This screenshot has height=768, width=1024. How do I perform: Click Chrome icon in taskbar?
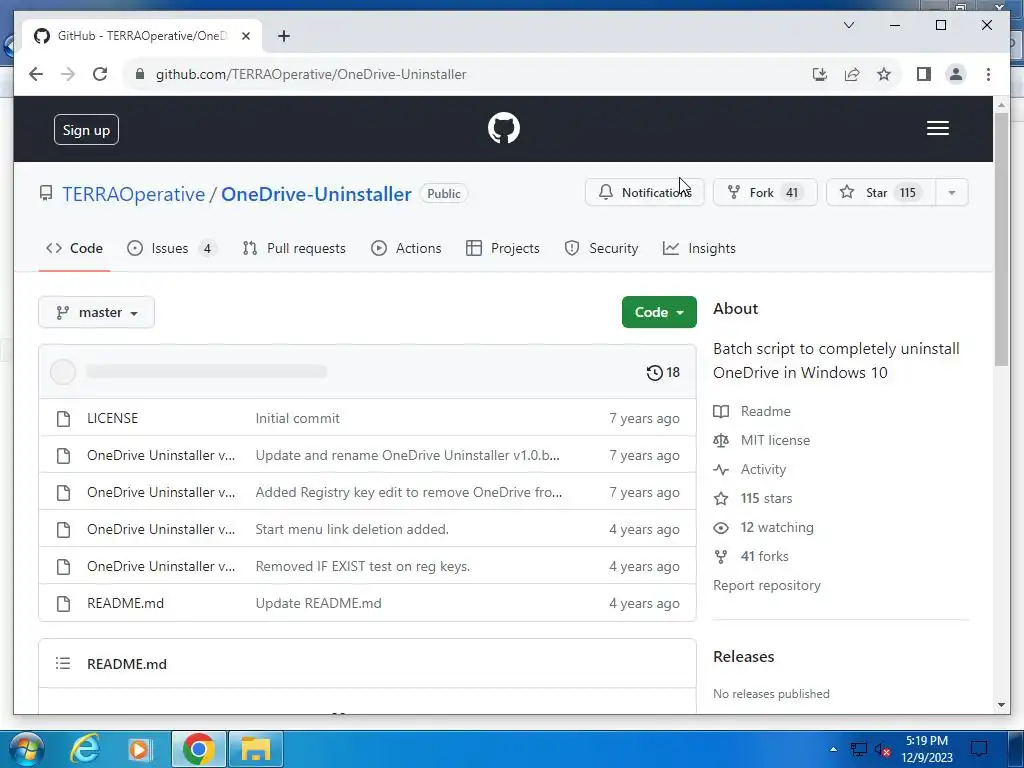(199, 748)
